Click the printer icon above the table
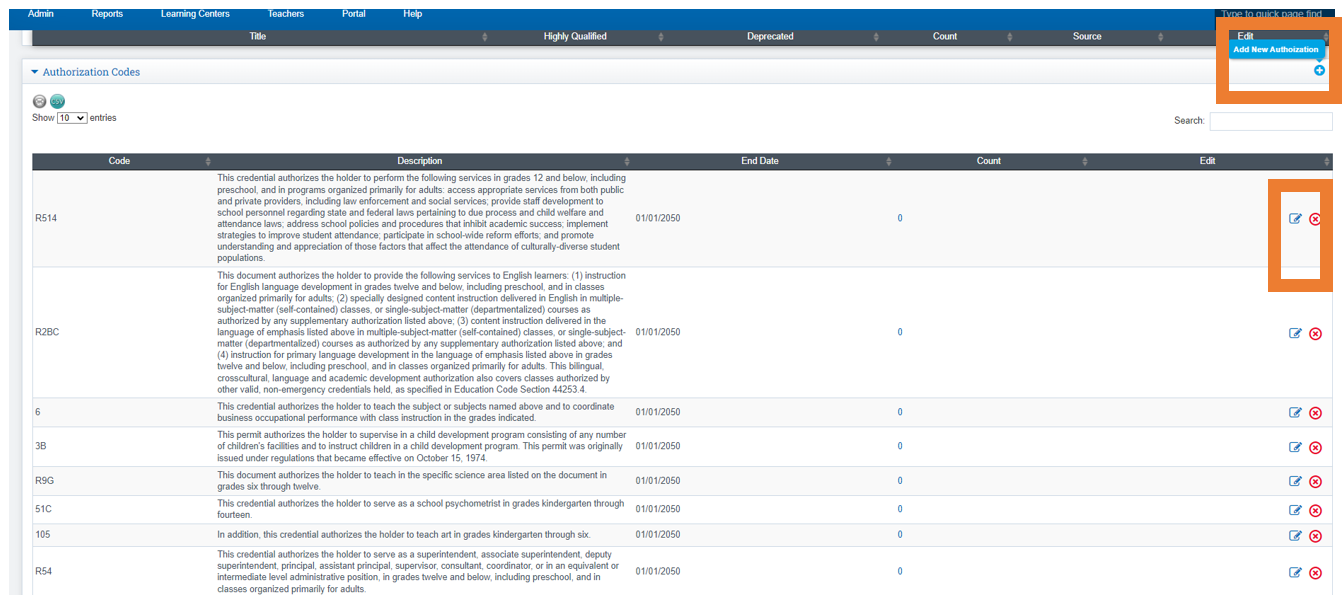This screenshot has height=599, width=1344. 39,101
